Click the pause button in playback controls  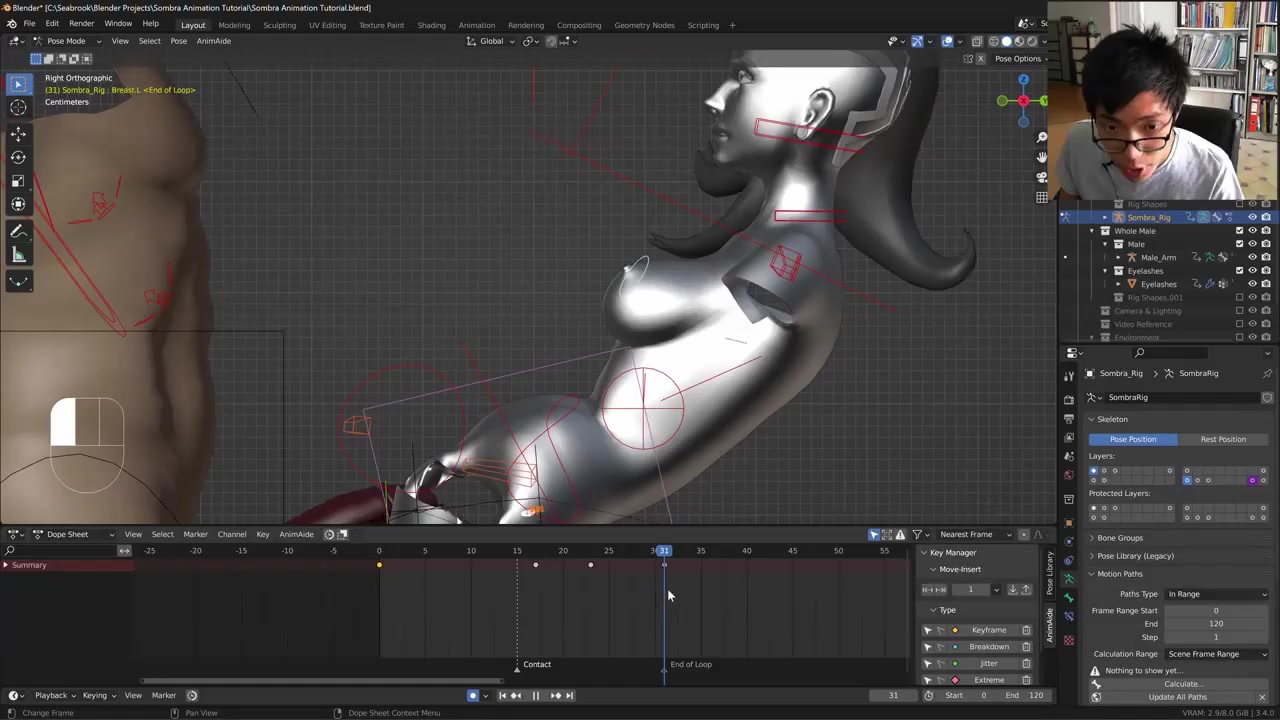[535, 696]
